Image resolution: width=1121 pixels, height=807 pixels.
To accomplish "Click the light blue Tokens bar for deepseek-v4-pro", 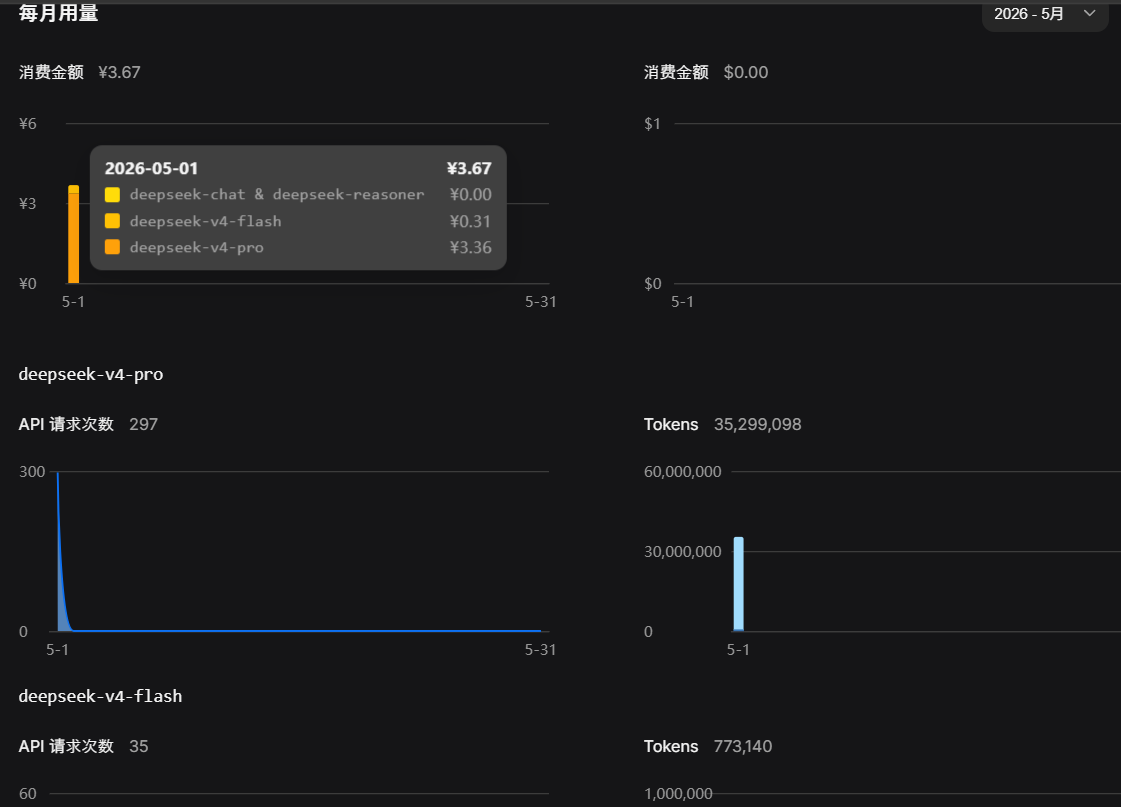I will point(739,584).
